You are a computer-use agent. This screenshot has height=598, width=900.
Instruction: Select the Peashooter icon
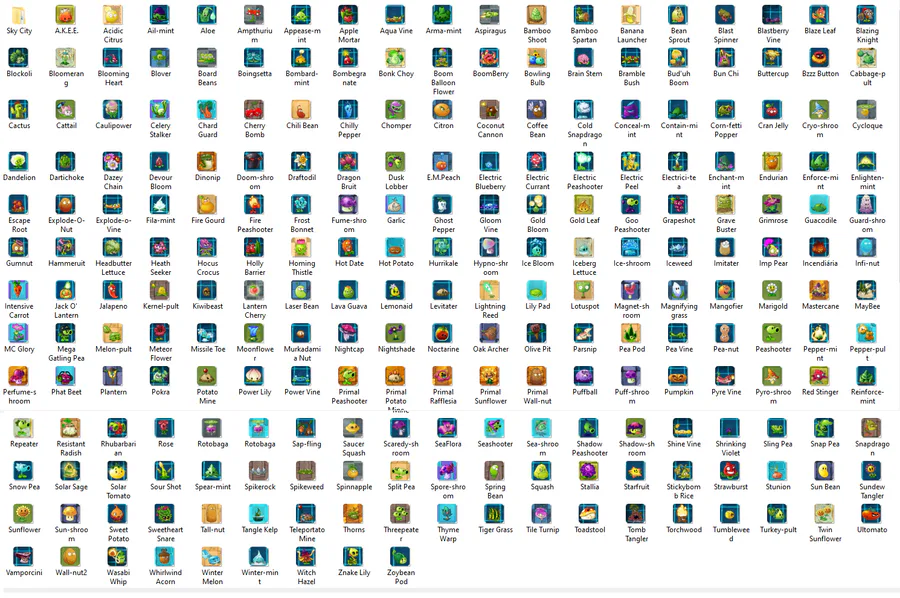[x=773, y=333]
